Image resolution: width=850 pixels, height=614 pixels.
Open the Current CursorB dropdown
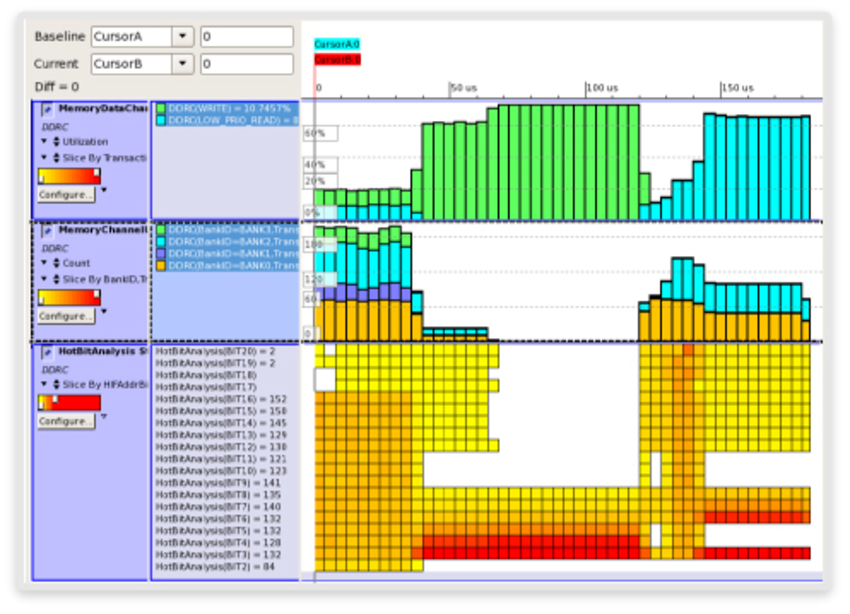coord(182,64)
